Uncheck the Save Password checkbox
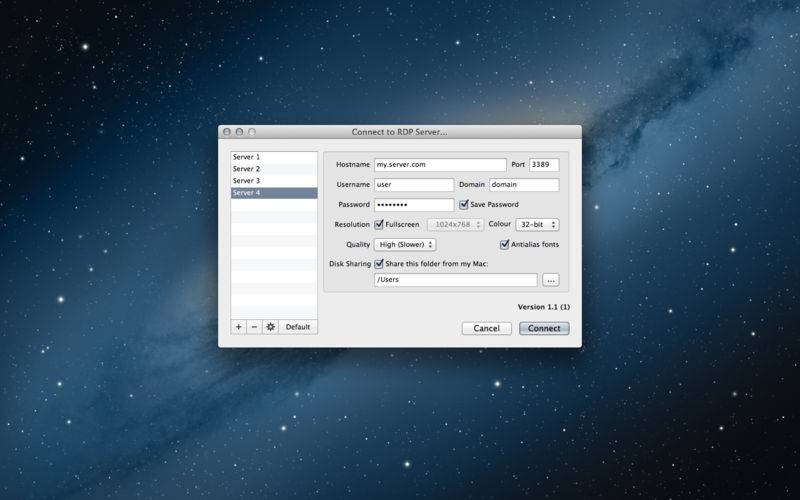Image resolution: width=800 pixels, height=500 pixels. click(464, 204)
